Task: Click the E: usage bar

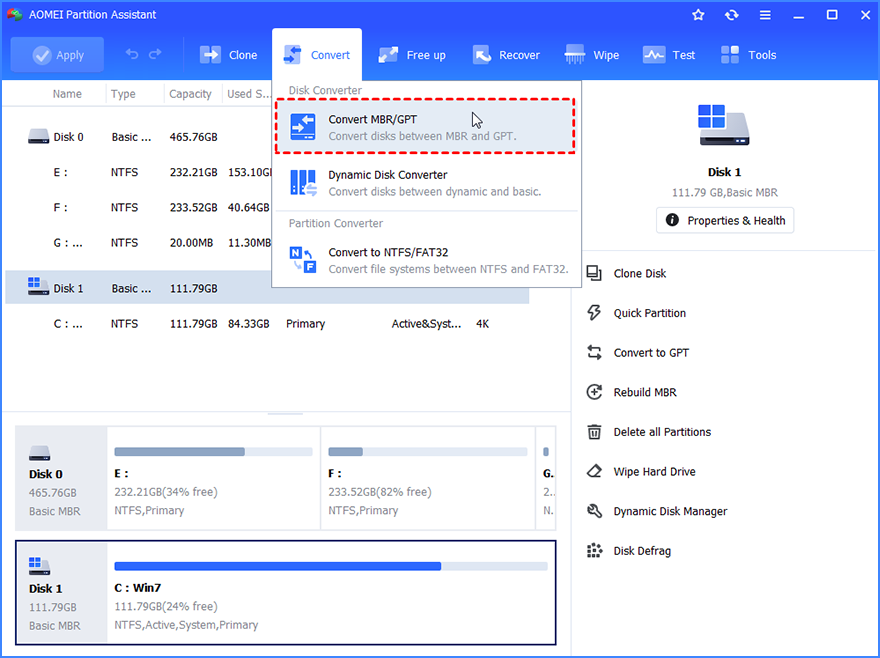Action: (213, 451)
